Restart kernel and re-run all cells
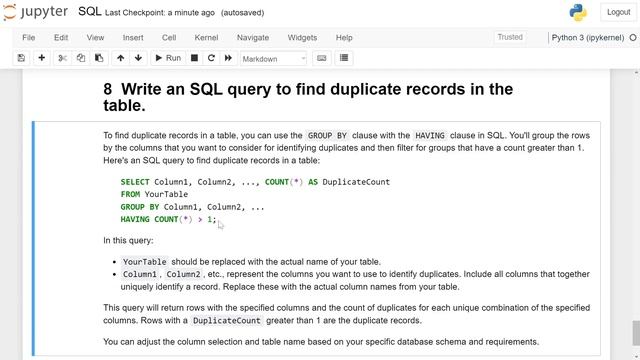 pyautogui.click(x=228, y=58)
